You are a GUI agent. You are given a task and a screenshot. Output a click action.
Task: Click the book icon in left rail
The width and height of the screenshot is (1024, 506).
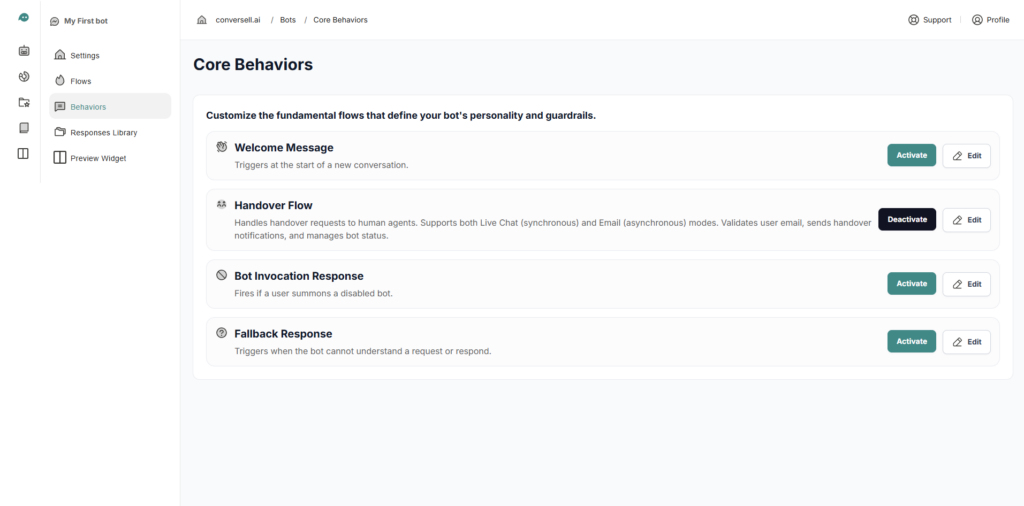pos(24,128)
